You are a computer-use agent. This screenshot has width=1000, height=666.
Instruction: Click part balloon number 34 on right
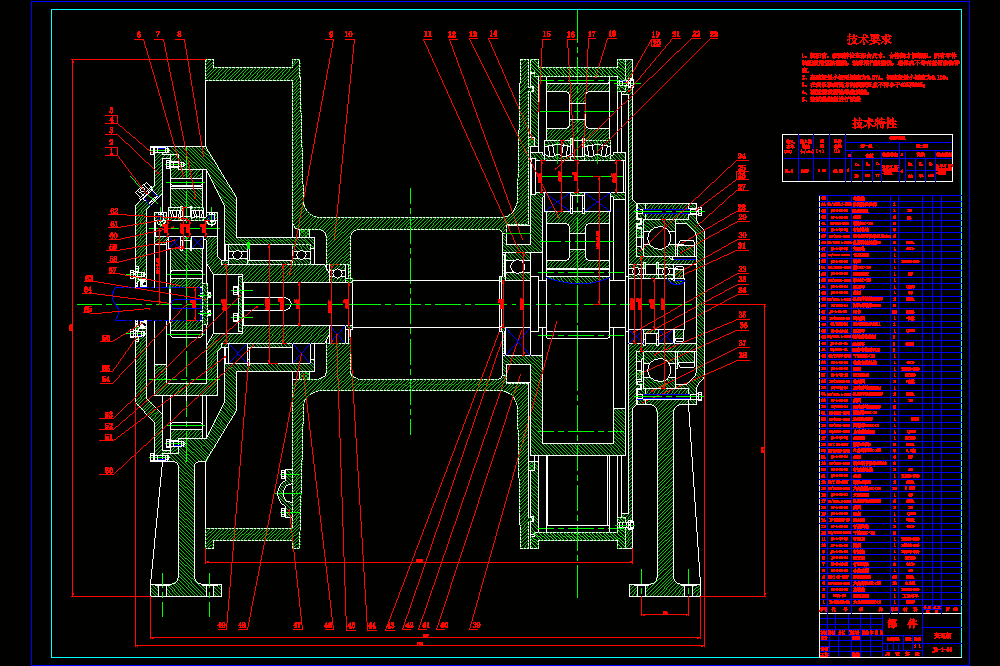coord(742,290)
